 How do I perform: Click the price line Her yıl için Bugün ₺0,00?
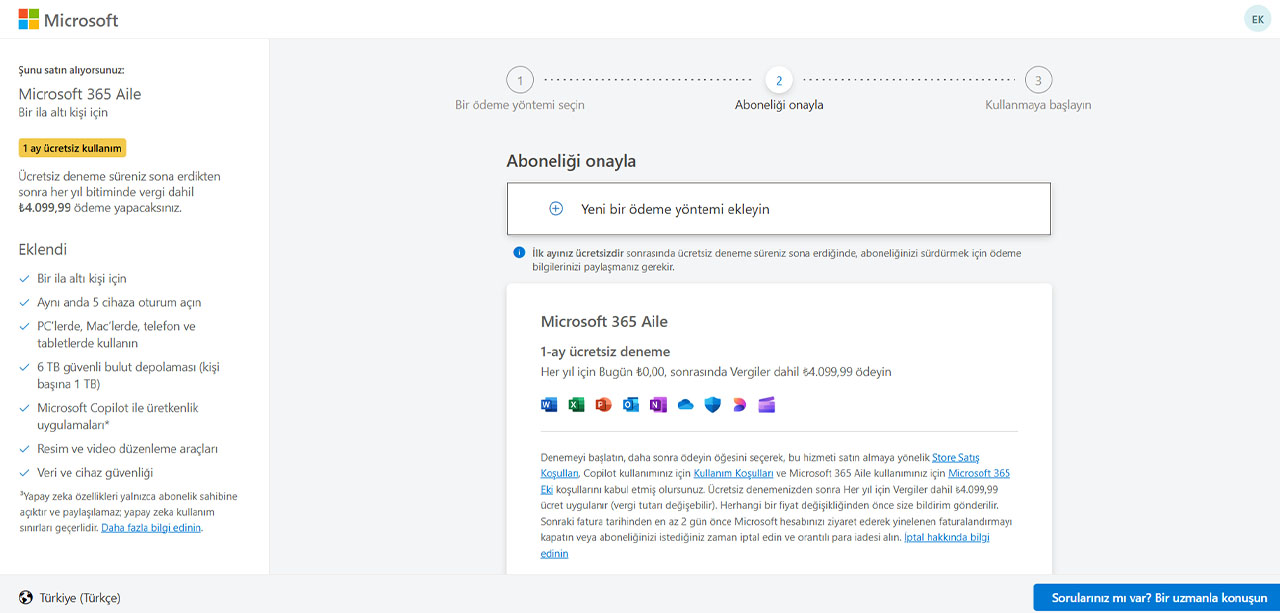715,372
